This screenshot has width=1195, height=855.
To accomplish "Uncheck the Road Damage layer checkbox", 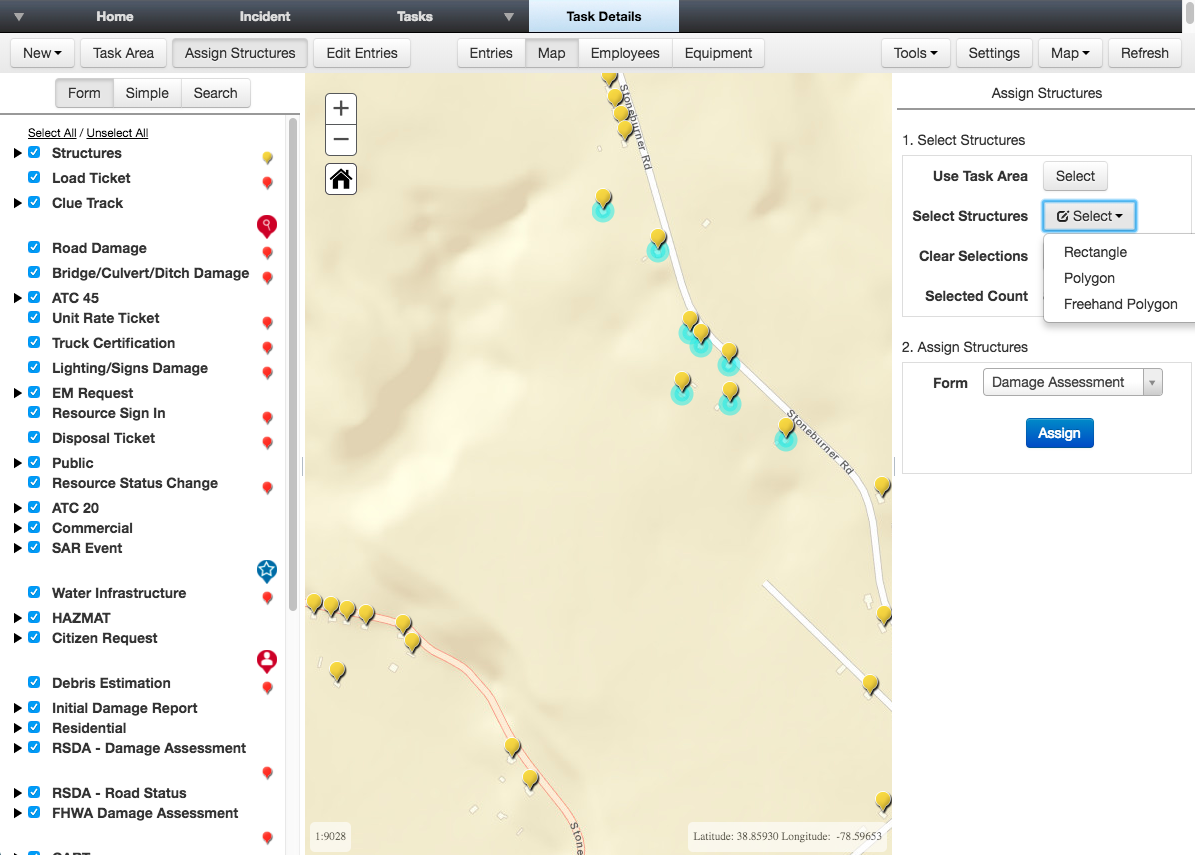I will [x=34, y=248].
